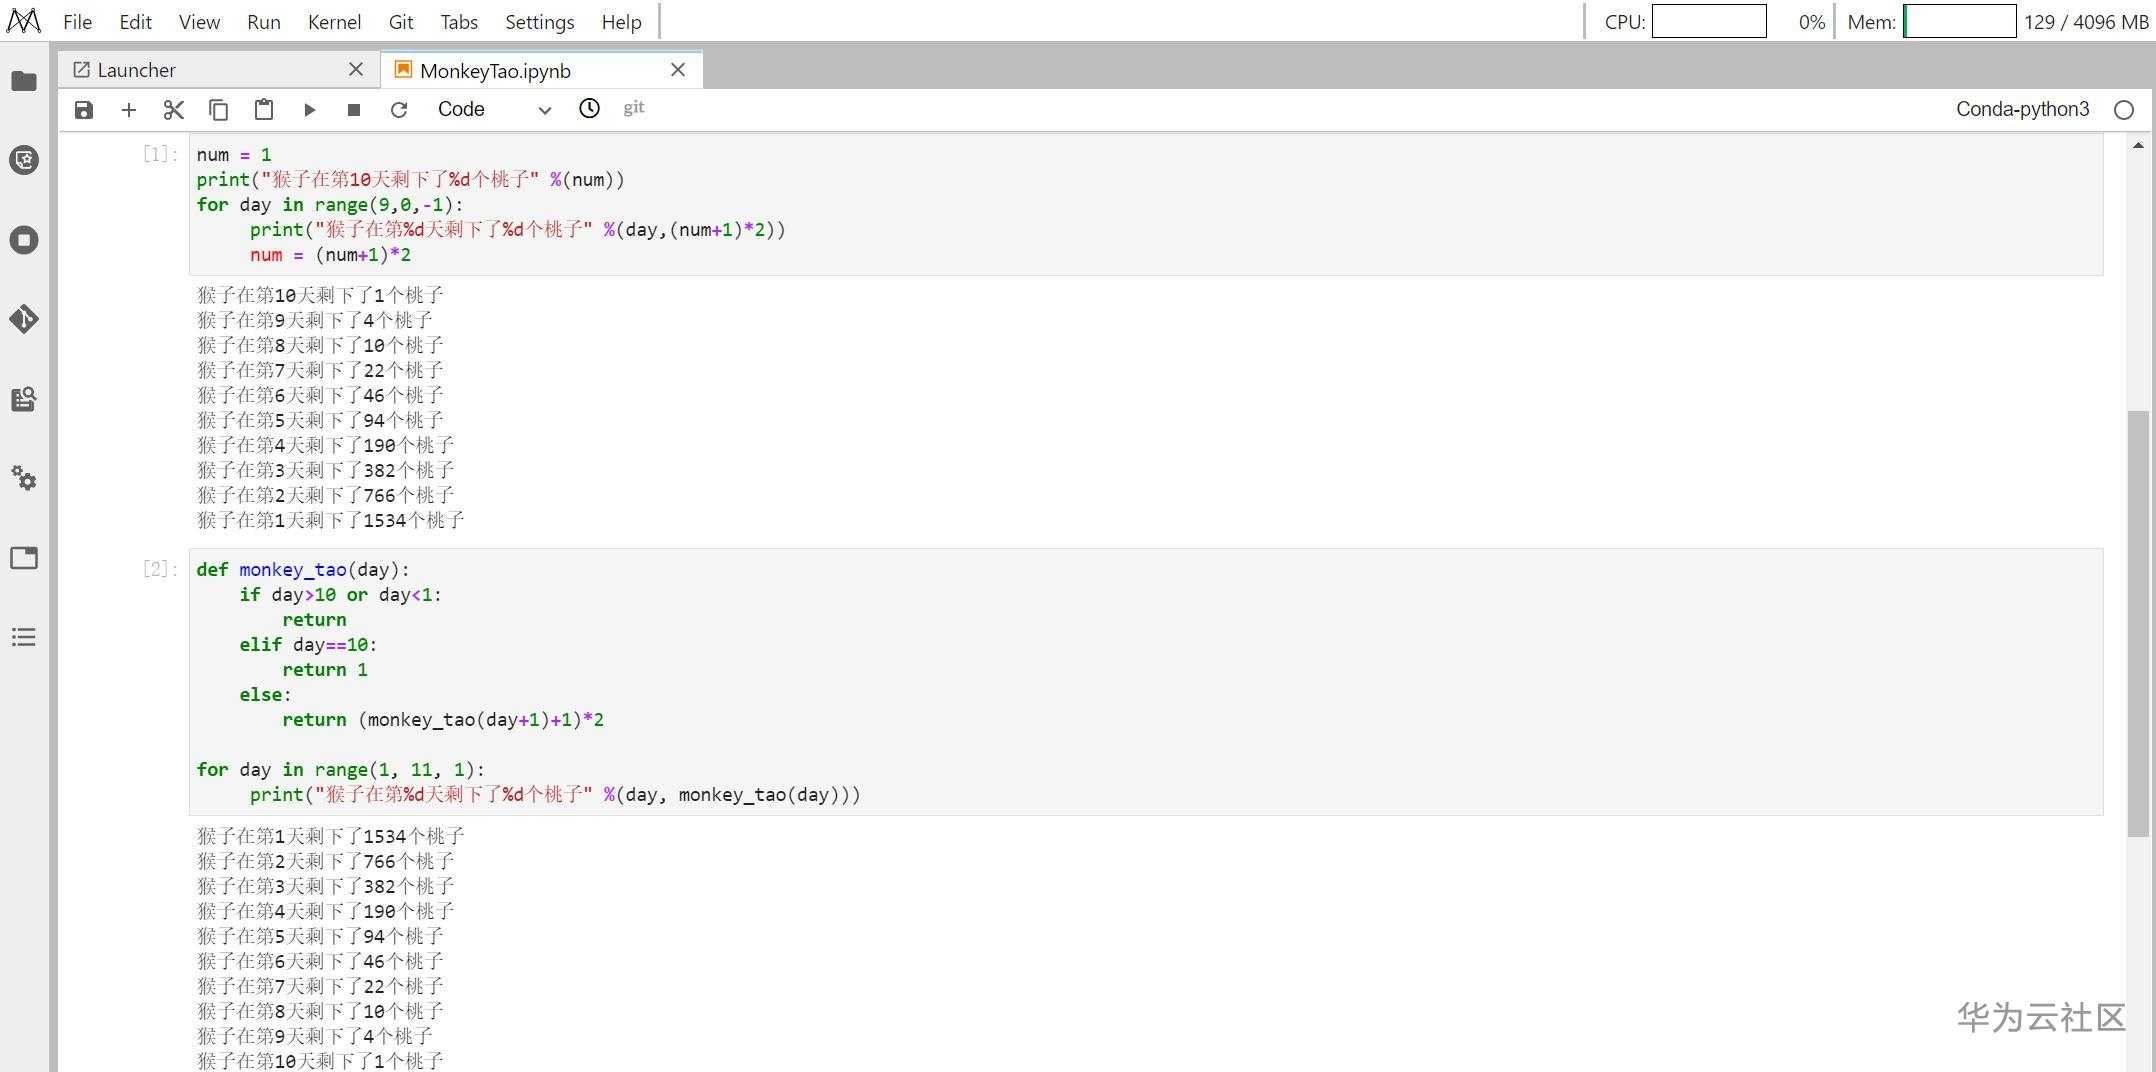Open the Edit menu
2156x1072 pixels.
point(135,22)
